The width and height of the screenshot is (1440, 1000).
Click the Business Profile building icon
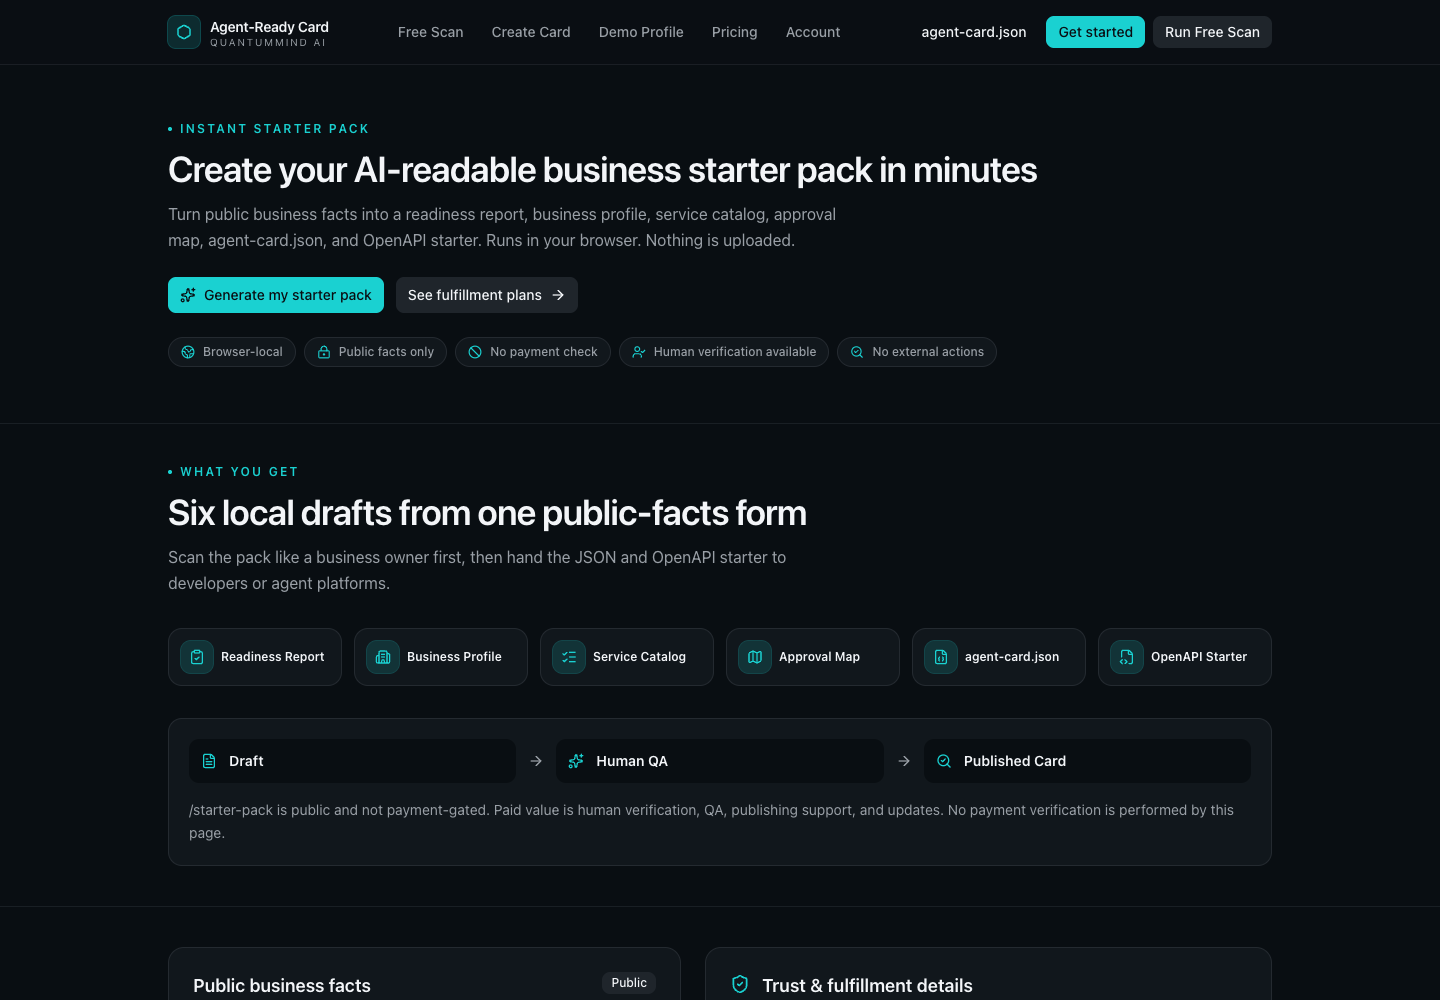[383, 657]
